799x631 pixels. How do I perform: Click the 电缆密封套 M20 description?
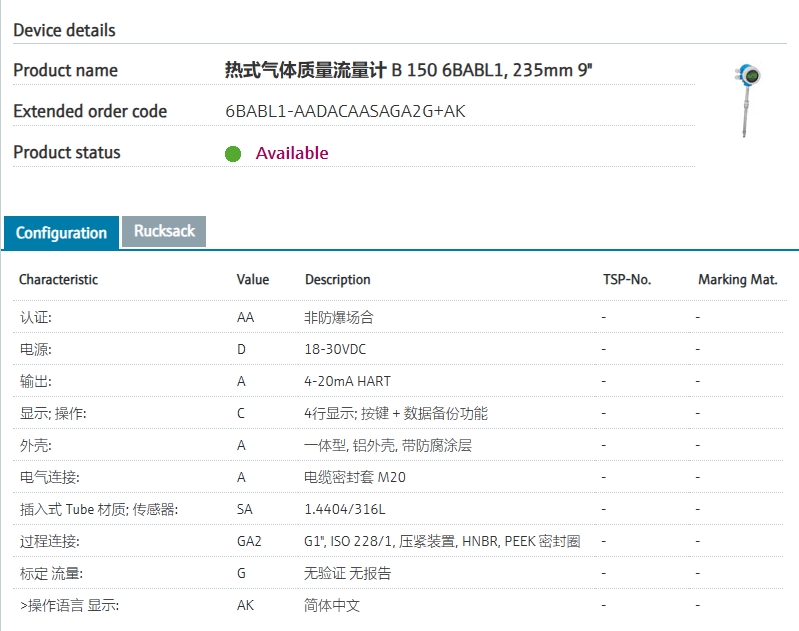pos(355,477)
